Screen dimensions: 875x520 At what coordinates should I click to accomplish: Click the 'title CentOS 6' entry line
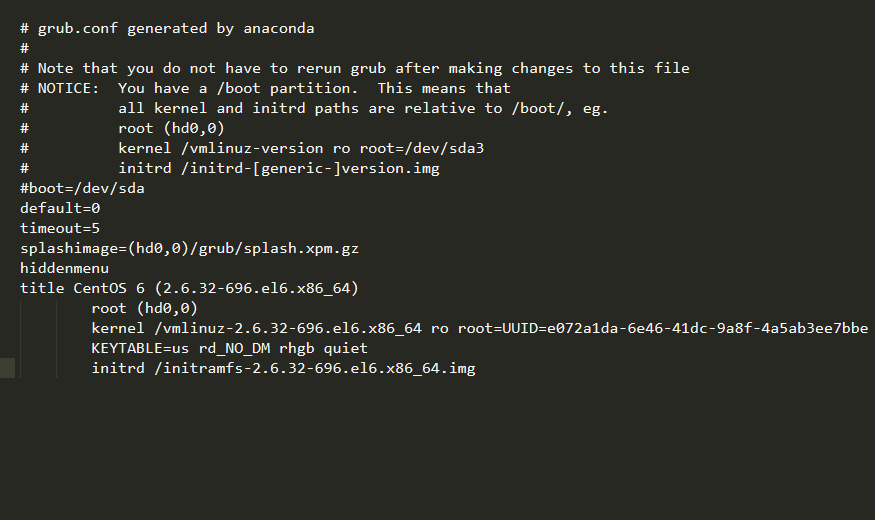[190, 289]
